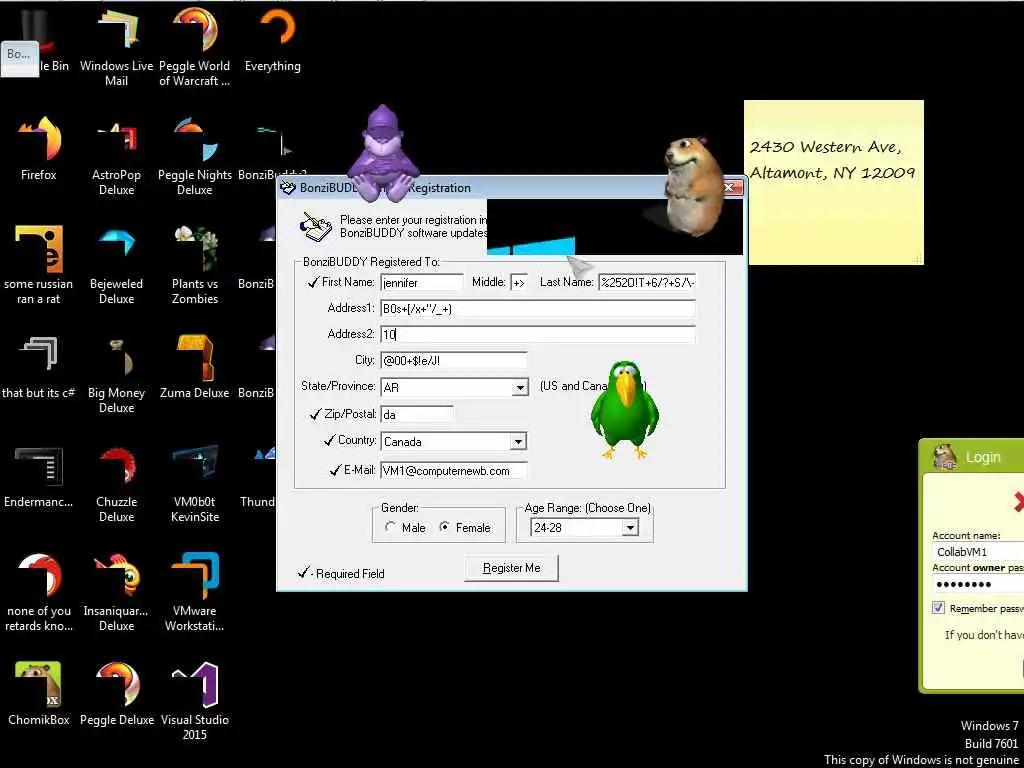
Task: Click the yellow sticky note address
Action: [x=833, y=159]
